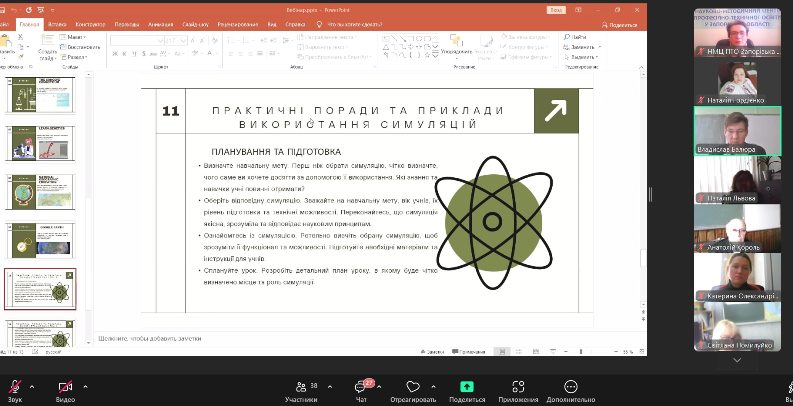Click the Найти search icon in ribbon

tap(575, 37)
